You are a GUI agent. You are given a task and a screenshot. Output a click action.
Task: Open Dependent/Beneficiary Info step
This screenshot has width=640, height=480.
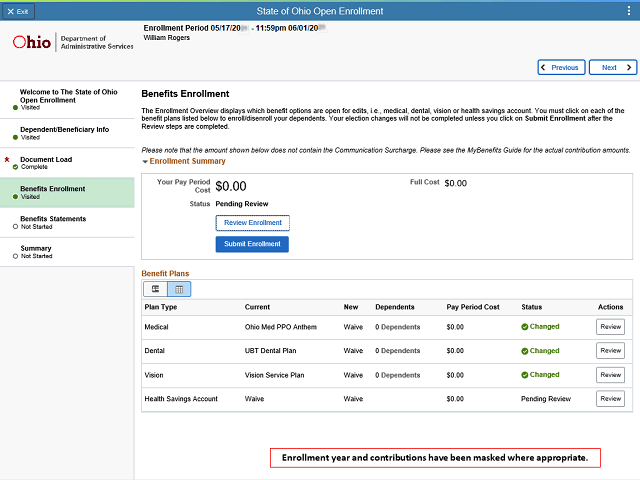(x=67, y=133)
